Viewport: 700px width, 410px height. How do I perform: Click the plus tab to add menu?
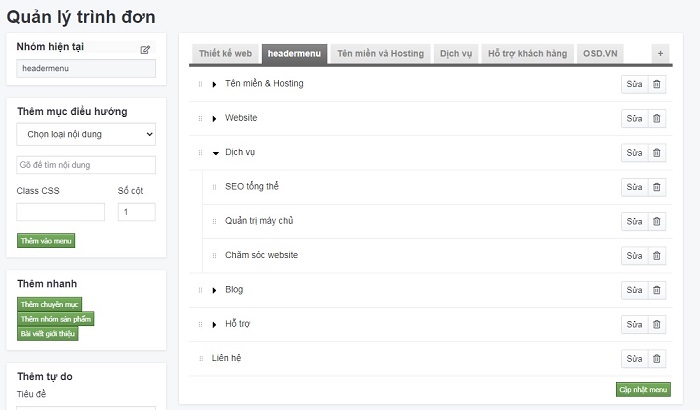point(659,53)
